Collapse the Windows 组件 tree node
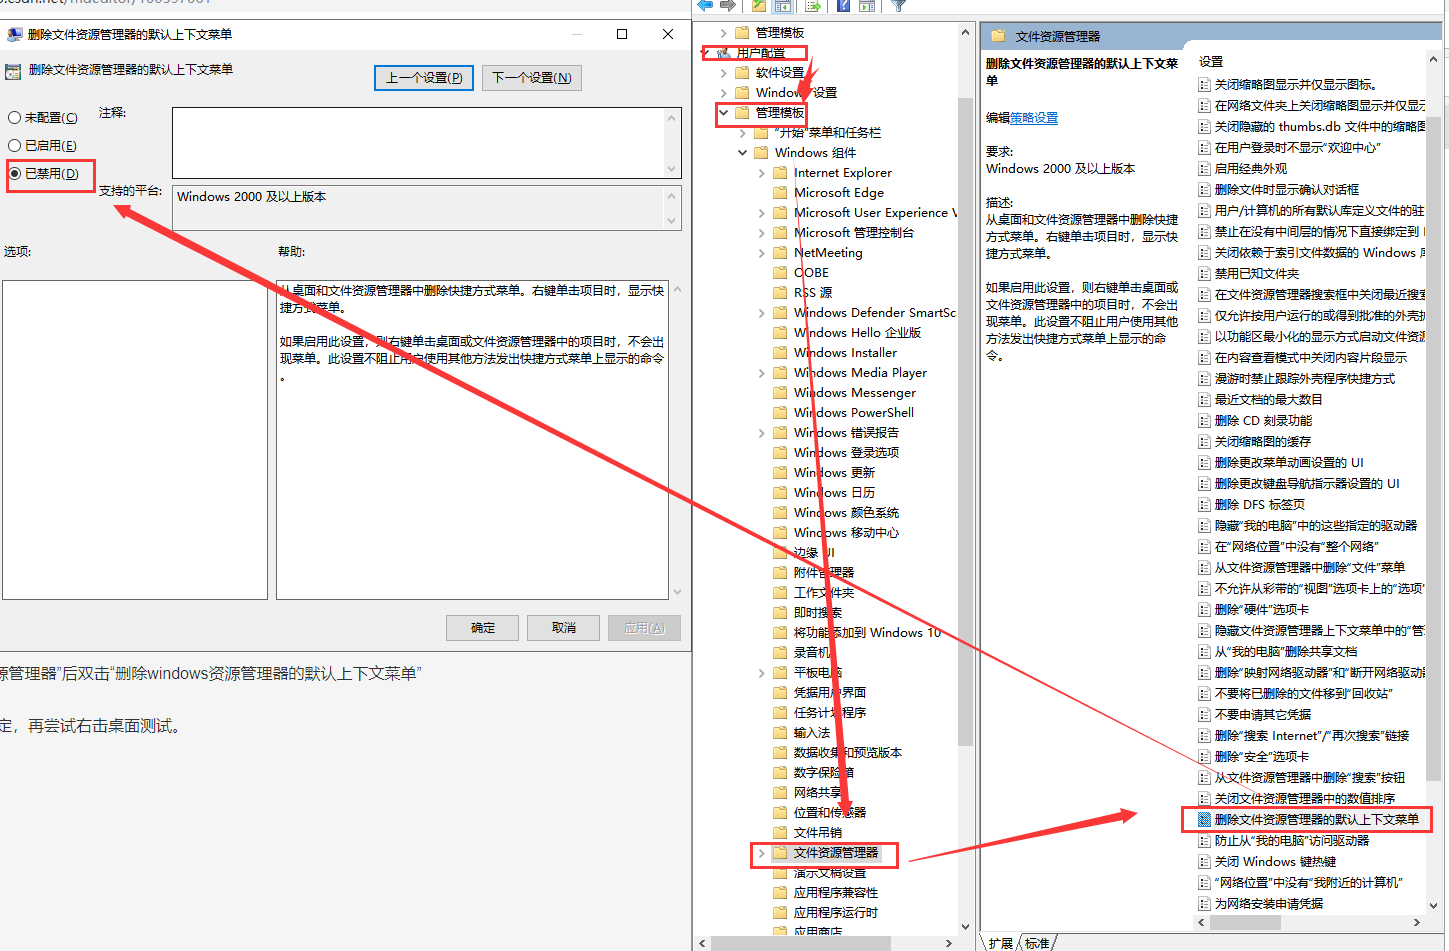1449x951 pixels. click(x=743, y=153)
